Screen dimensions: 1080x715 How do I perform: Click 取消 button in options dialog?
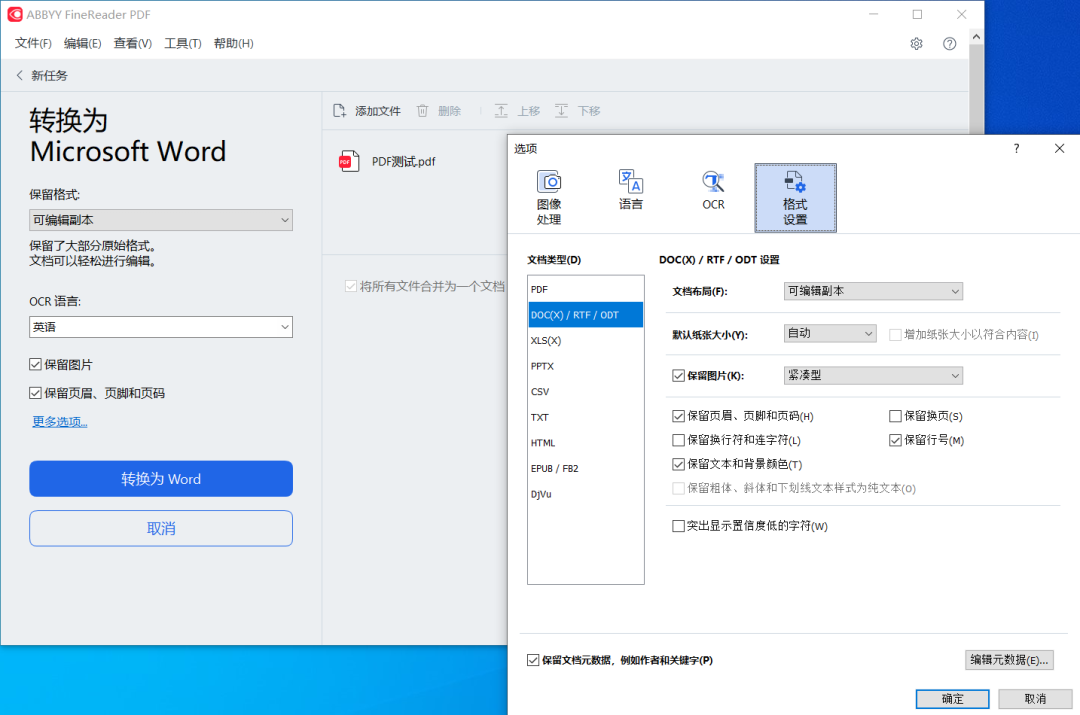click(1035, 698)
